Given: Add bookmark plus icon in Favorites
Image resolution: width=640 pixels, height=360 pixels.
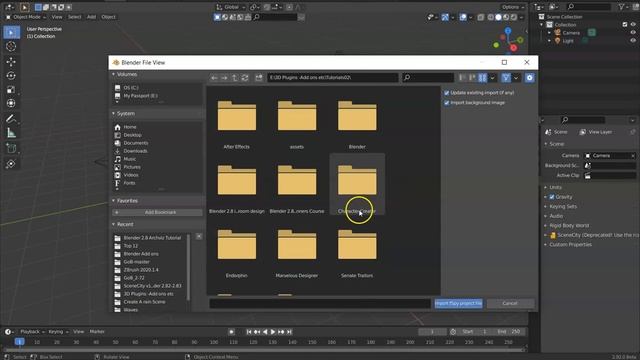Looking at the screenshot, I should tap(117, 212).
